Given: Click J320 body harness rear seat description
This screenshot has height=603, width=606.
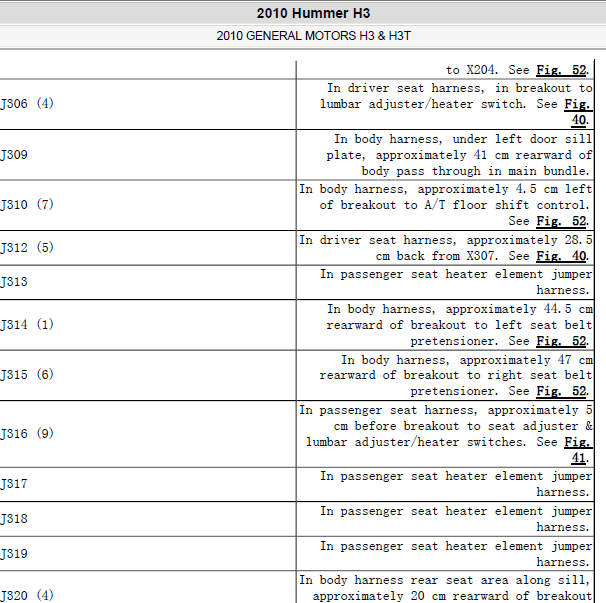Looking at the screenshot, I should (446, 588).
